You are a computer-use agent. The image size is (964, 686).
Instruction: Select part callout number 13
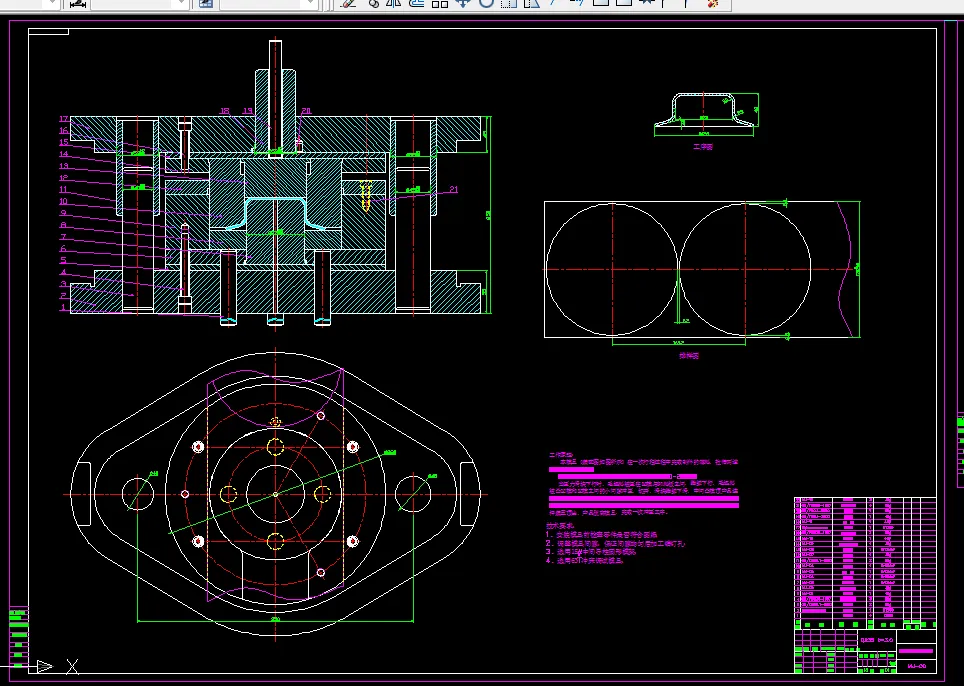[x=63, y=167]
